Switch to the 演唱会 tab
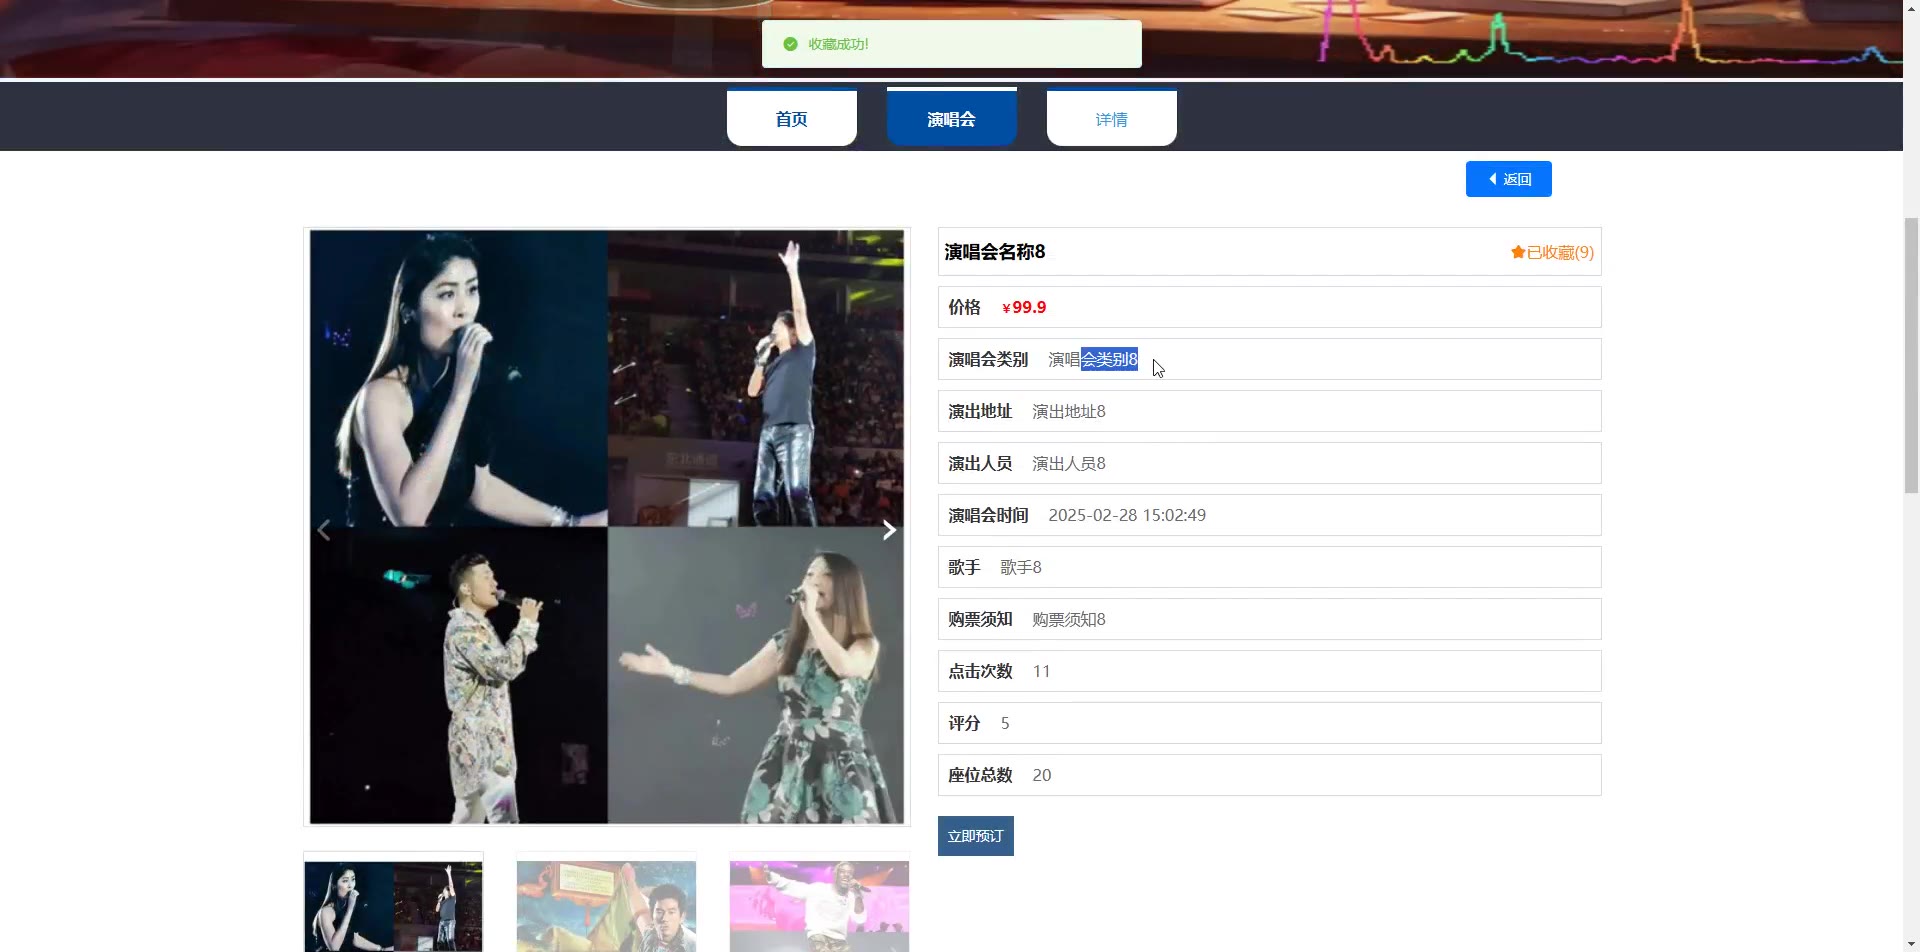1920x952 pixels. tap(951, 119)
